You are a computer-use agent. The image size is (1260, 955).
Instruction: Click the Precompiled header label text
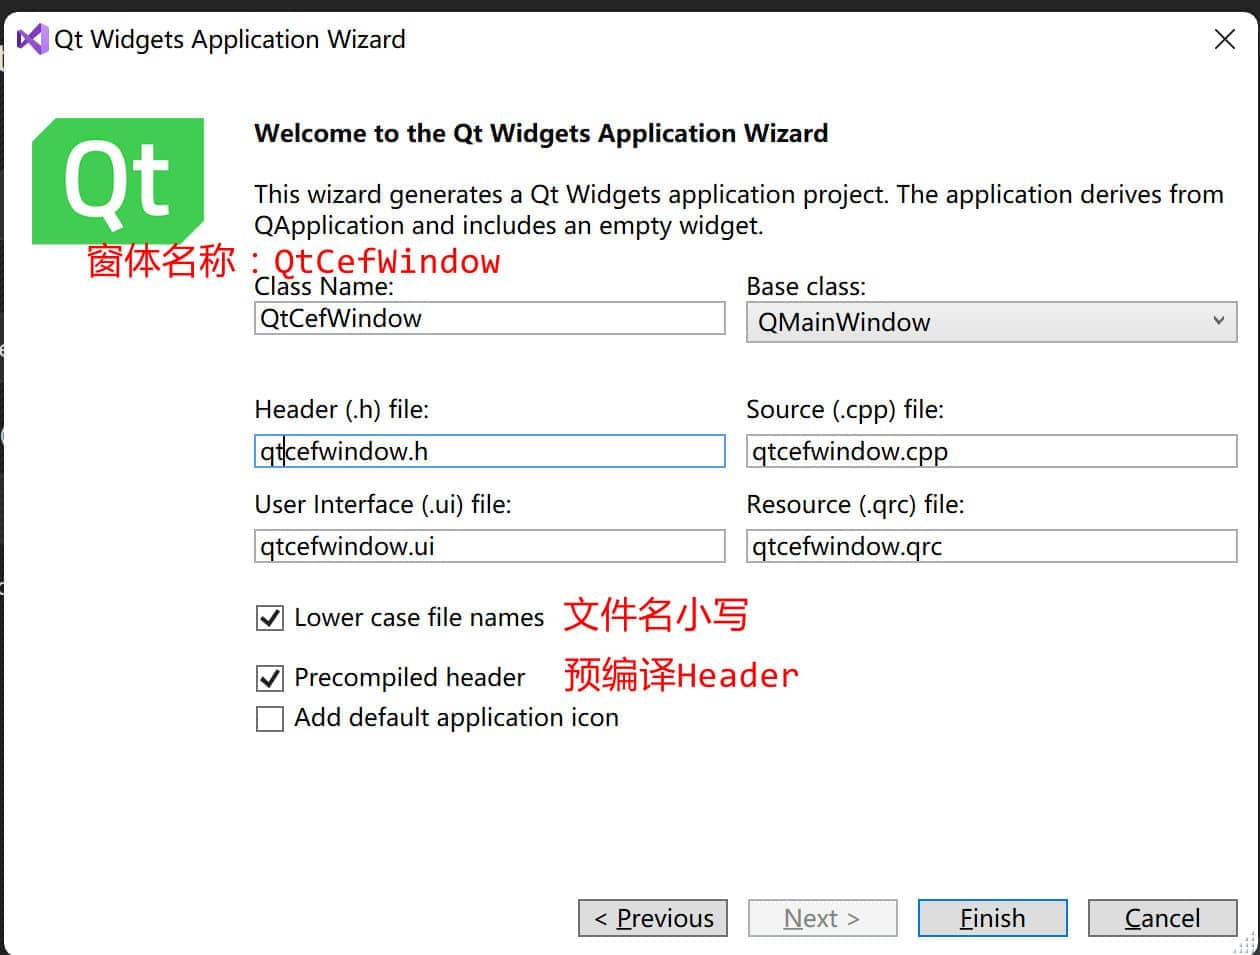(409, 678)
